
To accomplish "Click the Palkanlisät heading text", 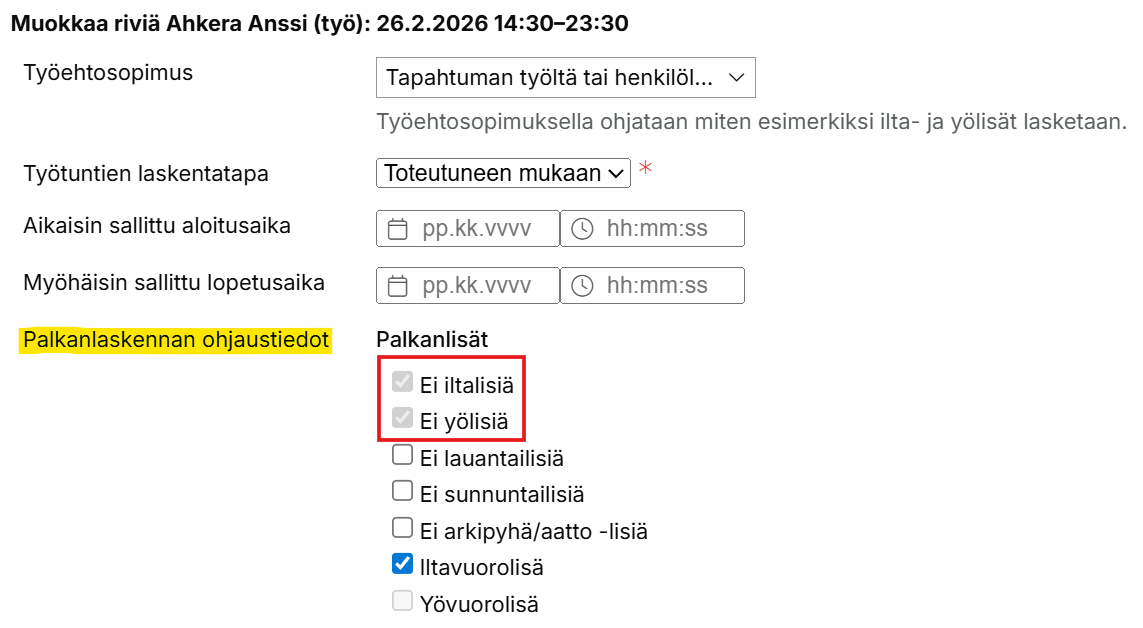I will (432, 340).
